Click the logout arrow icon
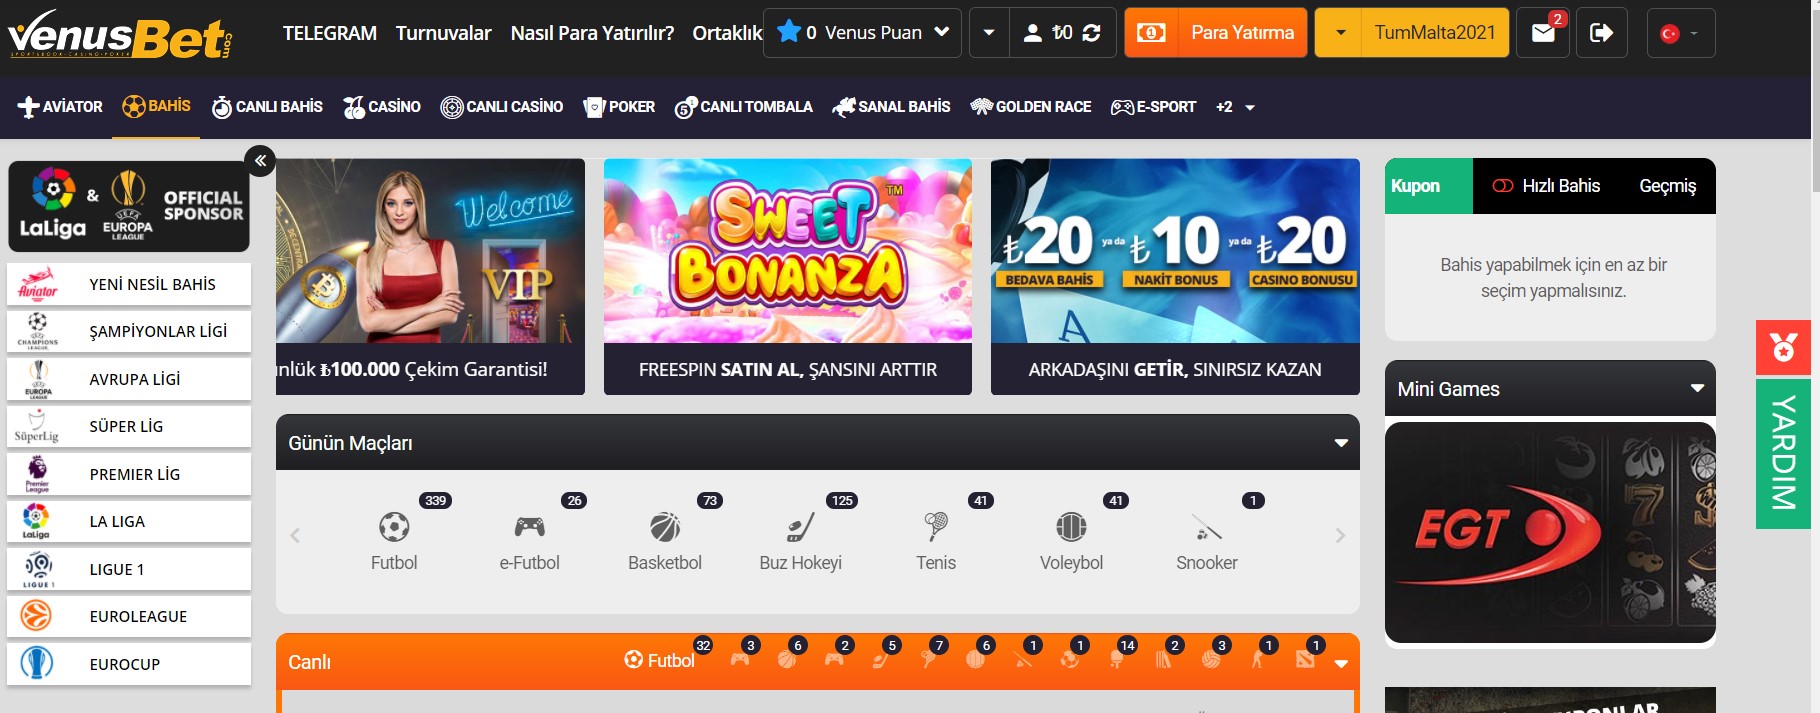The image size is (1820, 713). pos(1601,33)
